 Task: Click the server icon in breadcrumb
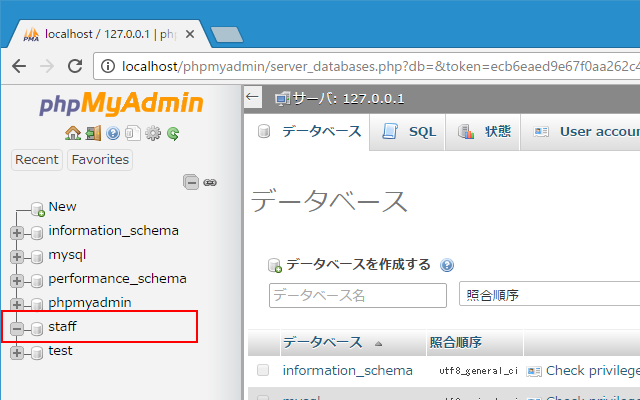click(x=283, y=98)
